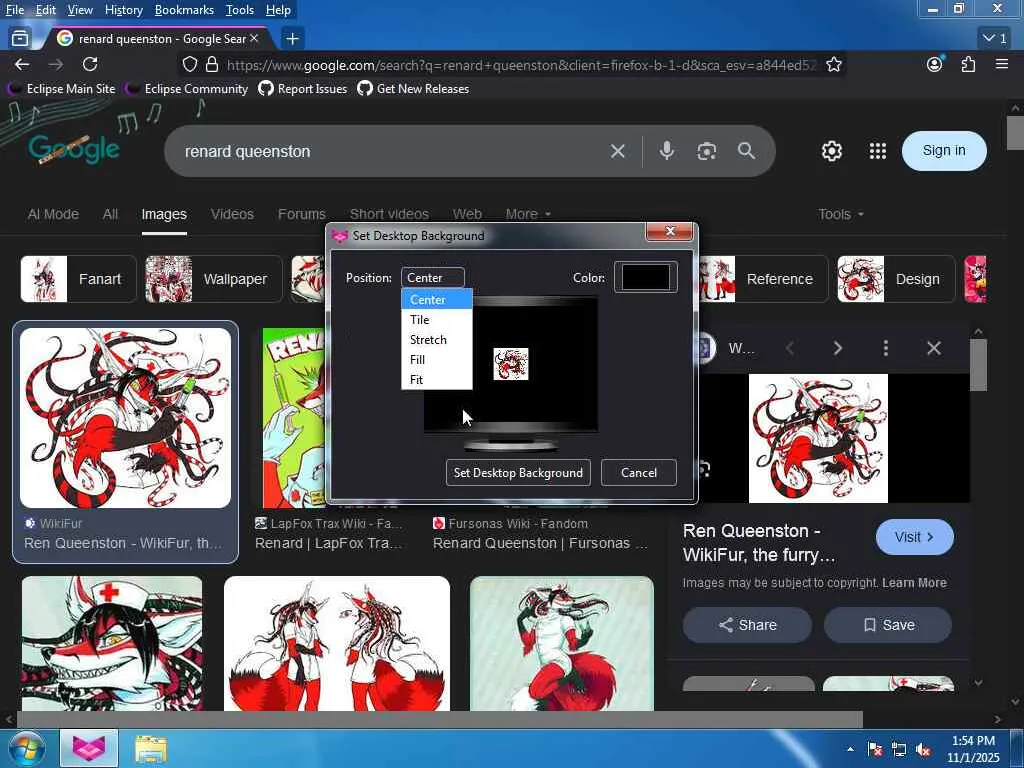
Task: Switch to the Videos tab
Action: [232, 214]
